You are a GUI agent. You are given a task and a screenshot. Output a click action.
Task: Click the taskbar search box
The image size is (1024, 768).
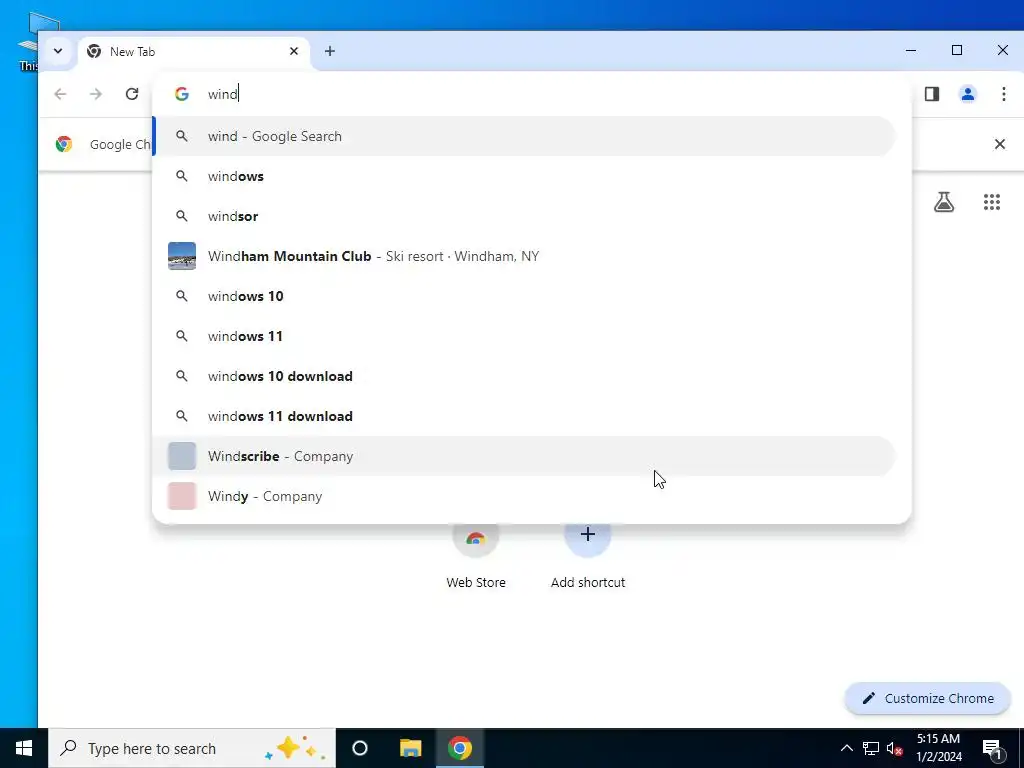(x=192, y=748)
